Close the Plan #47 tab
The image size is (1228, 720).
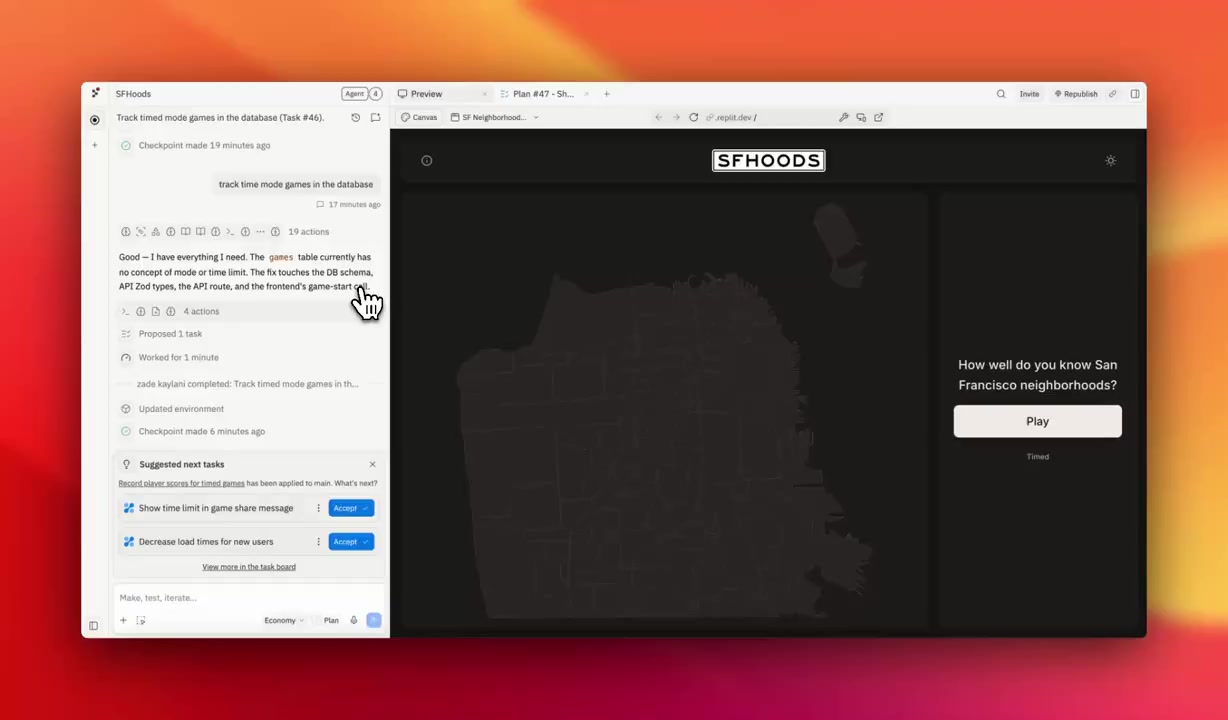pyautogui.click(x=586, y=94)
